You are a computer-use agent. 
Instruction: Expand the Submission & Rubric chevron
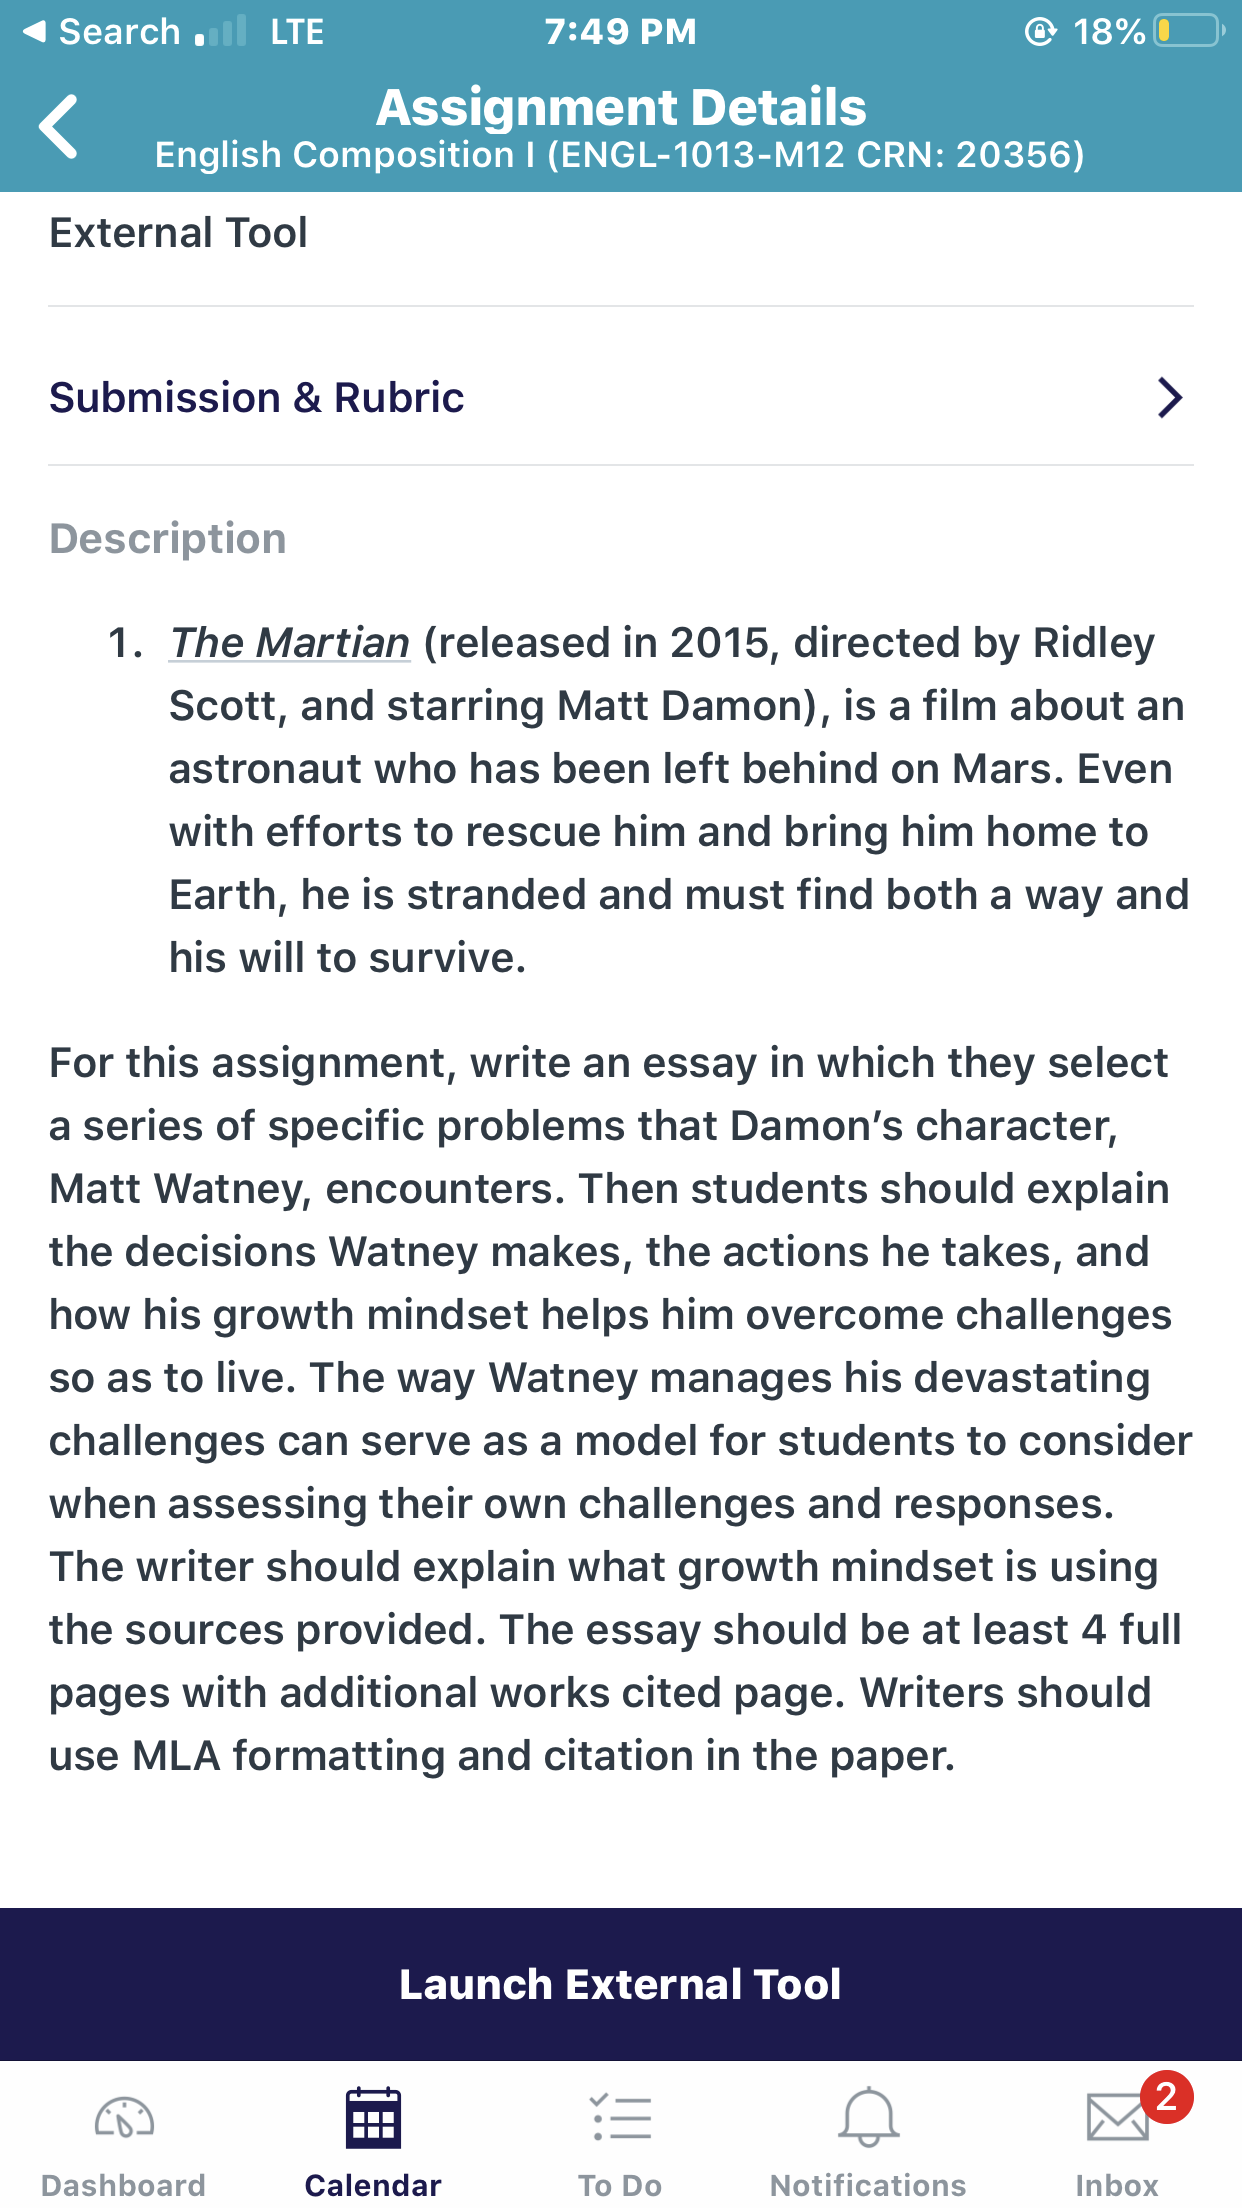1169,397
